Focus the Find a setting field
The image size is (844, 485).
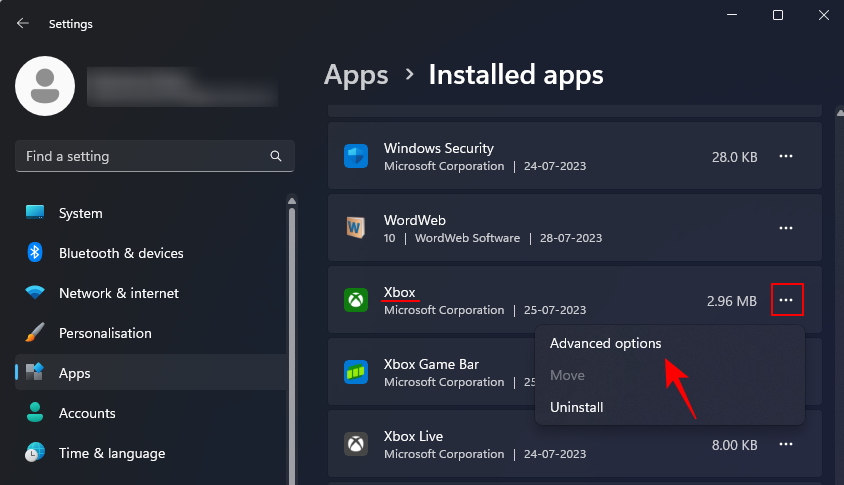[155, 156]
